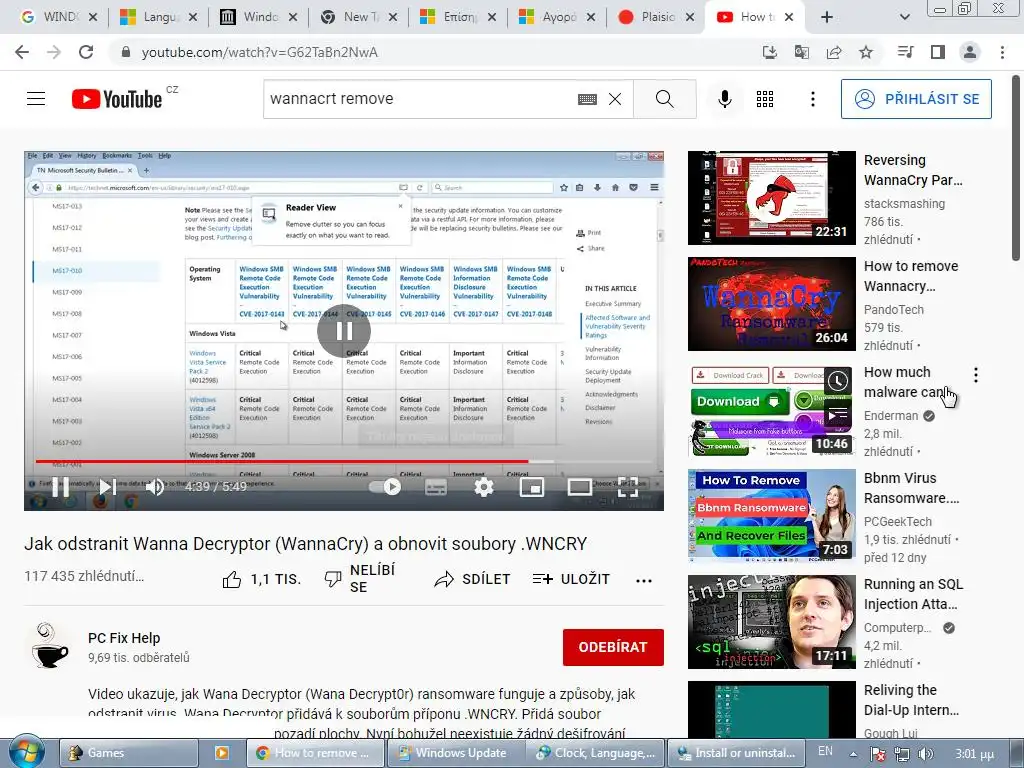Screen dimensions: 1024x768
Task: Start voice search with microphone
Action: [724, 99]
